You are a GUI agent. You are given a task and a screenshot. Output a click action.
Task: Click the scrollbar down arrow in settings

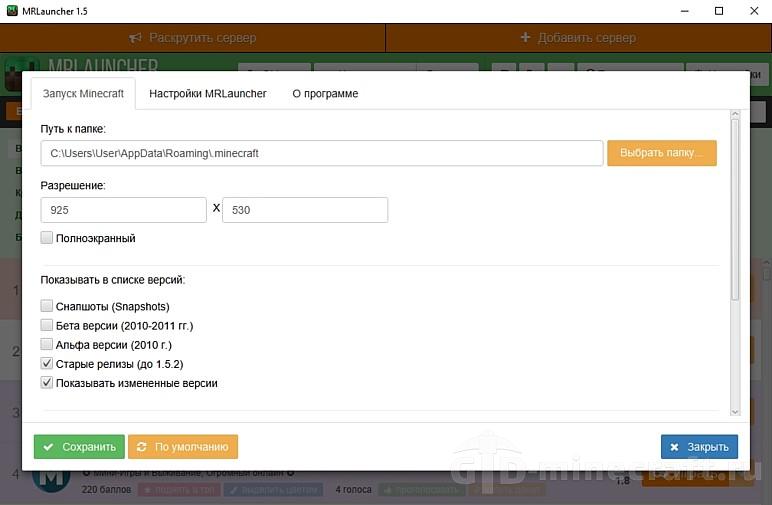coord(735,412)
